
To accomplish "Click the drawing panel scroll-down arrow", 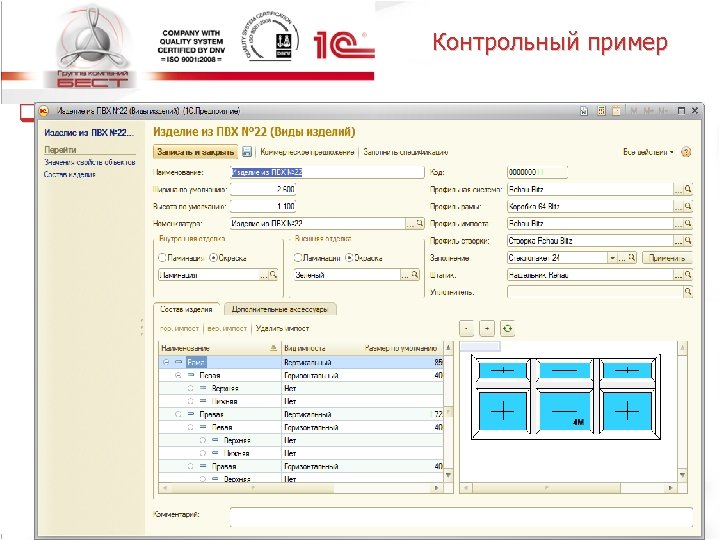I will pyautogui.click(x=682, y=475).
